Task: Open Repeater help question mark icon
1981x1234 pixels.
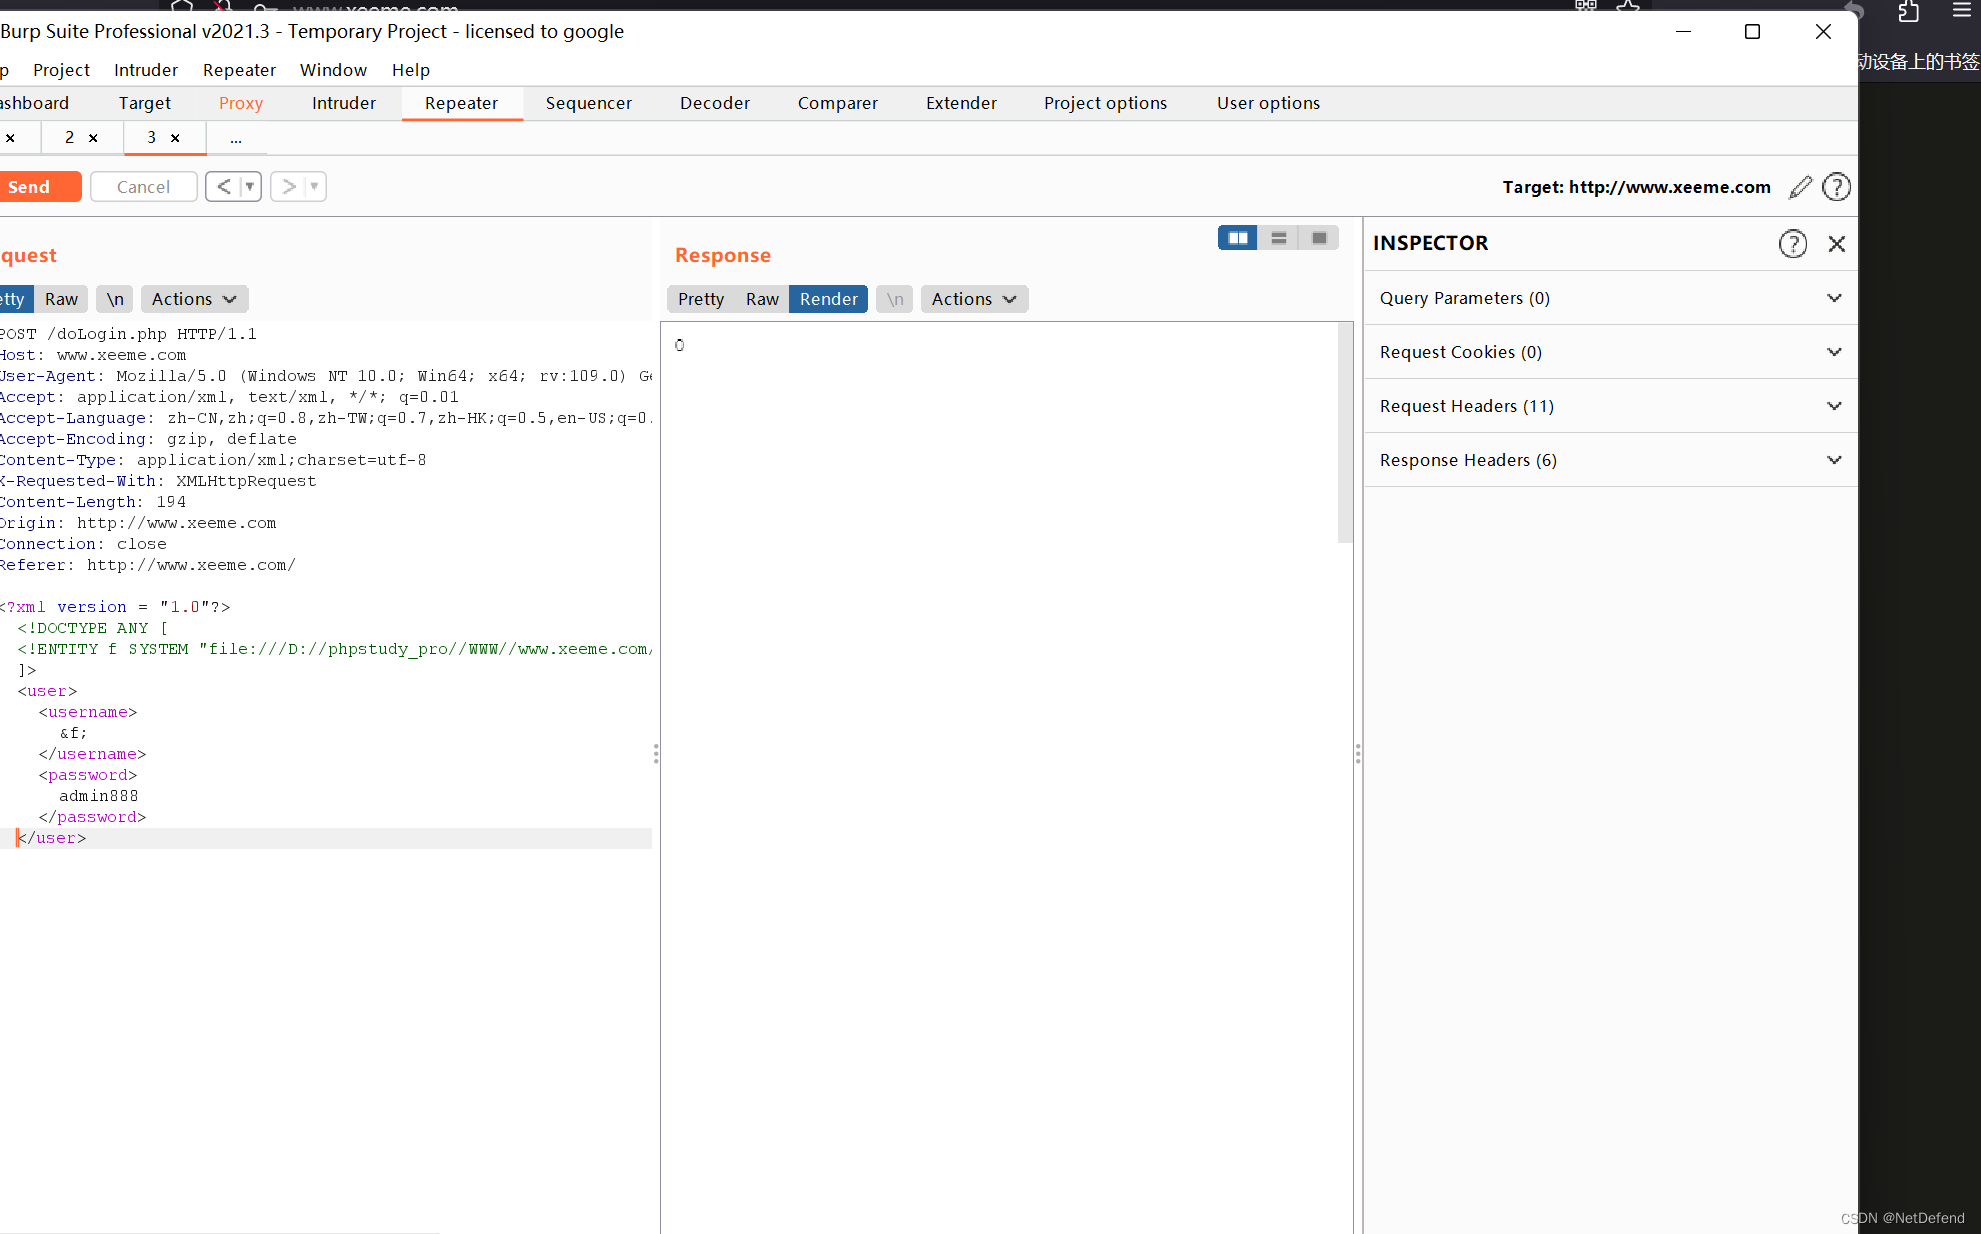Action: [x=1836, y=187]
